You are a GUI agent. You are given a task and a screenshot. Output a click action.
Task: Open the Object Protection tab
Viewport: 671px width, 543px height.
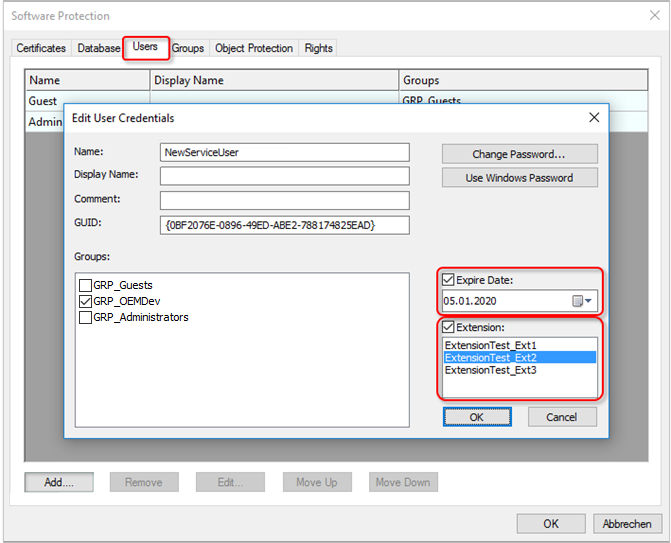[x=254, y=48]
